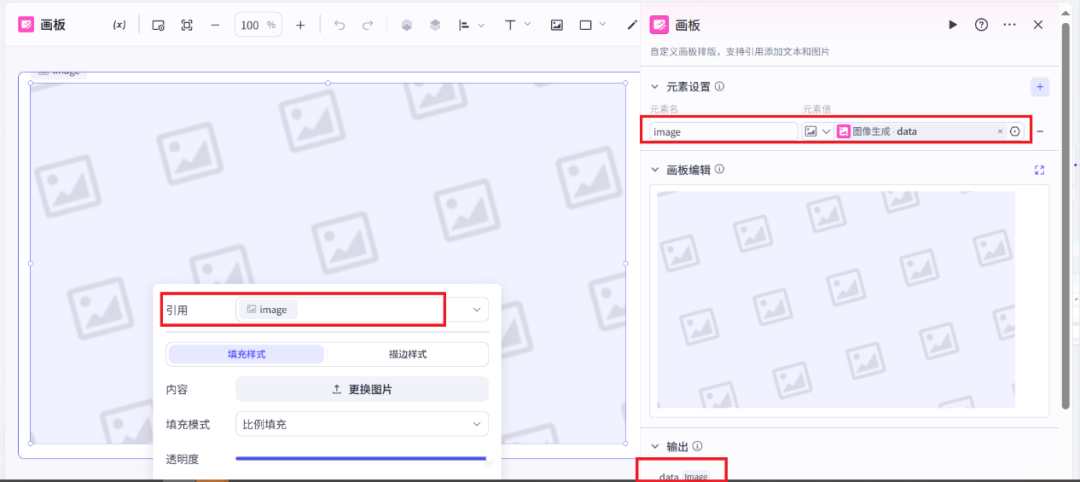Clear the 图像生成 · data reference
Screen dimensions: 1080x482
1000,132
